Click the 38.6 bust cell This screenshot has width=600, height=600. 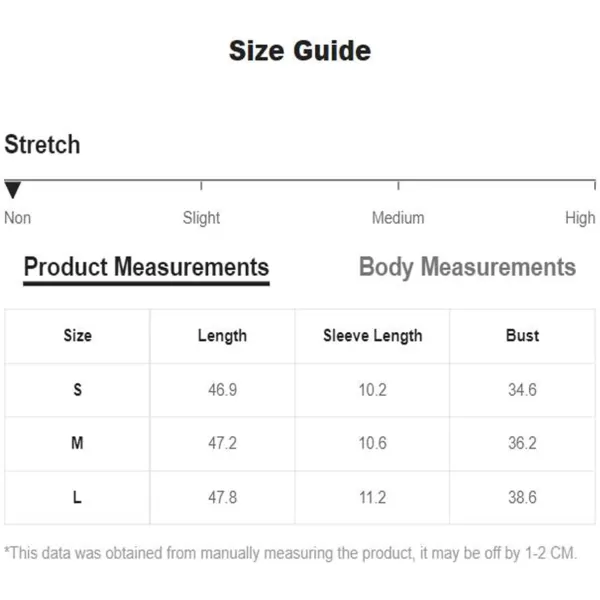[522, 497]
